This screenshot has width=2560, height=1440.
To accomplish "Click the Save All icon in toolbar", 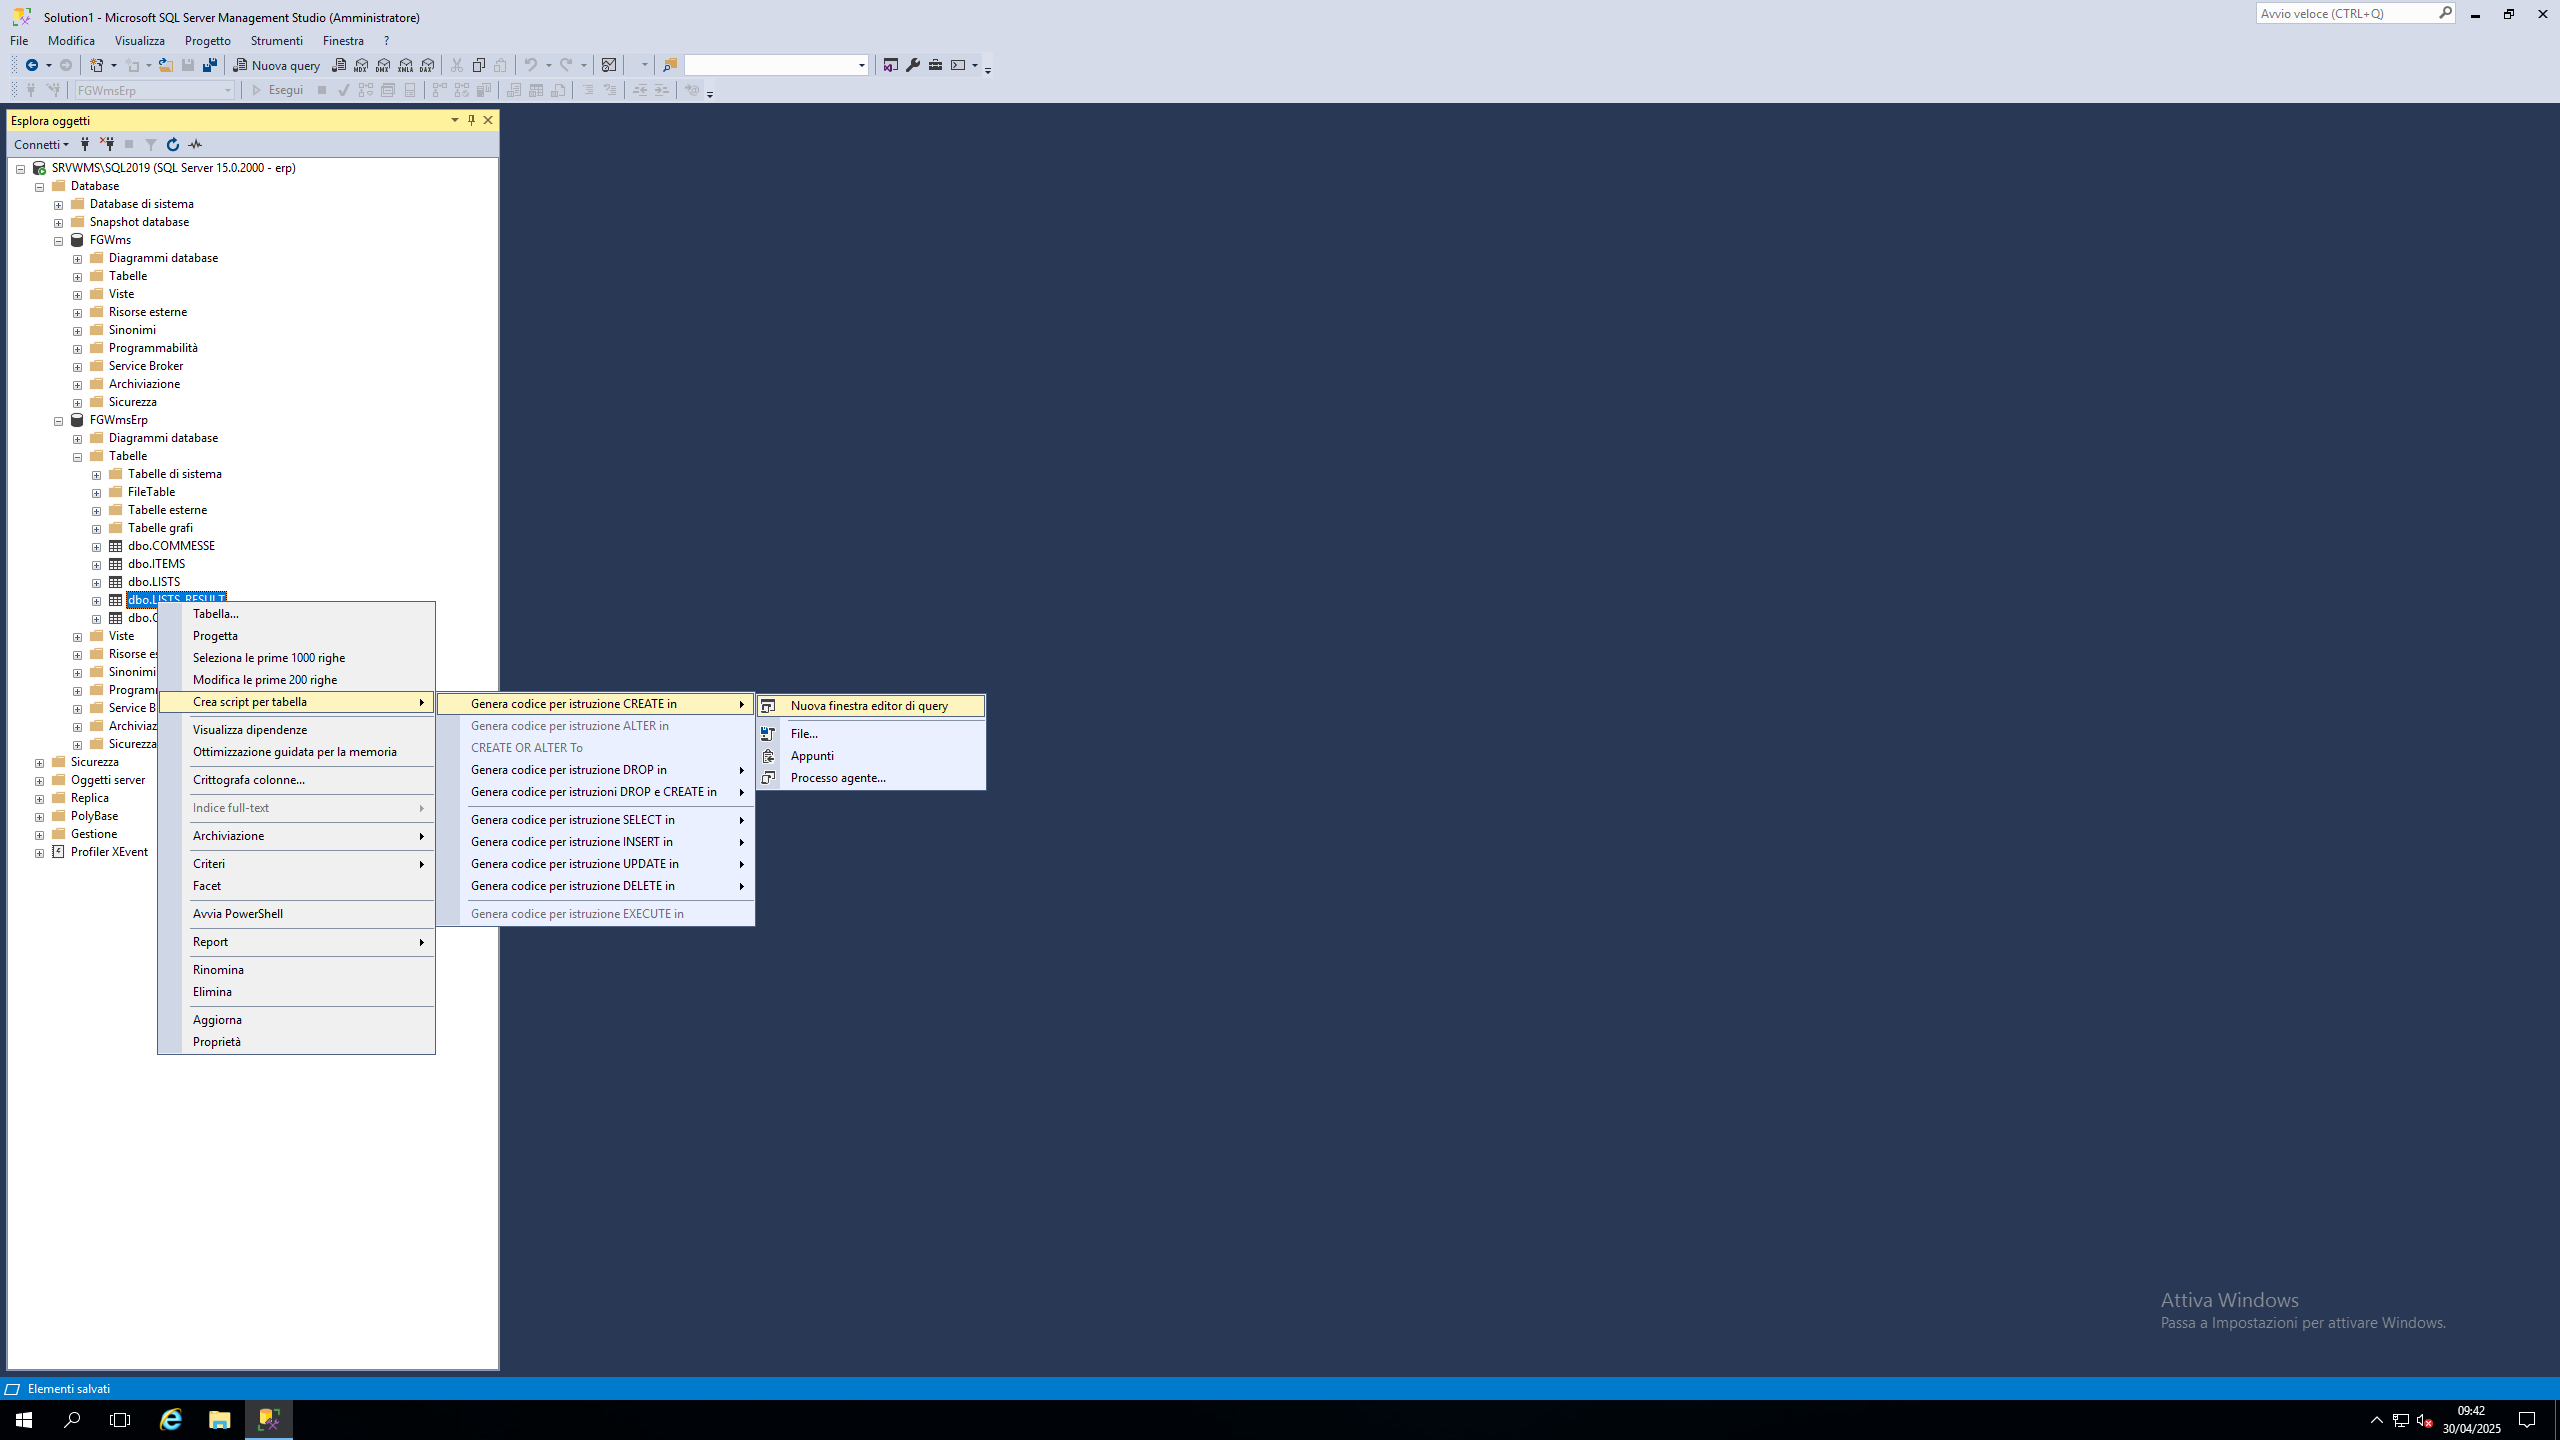I will (x=210, y=65).
